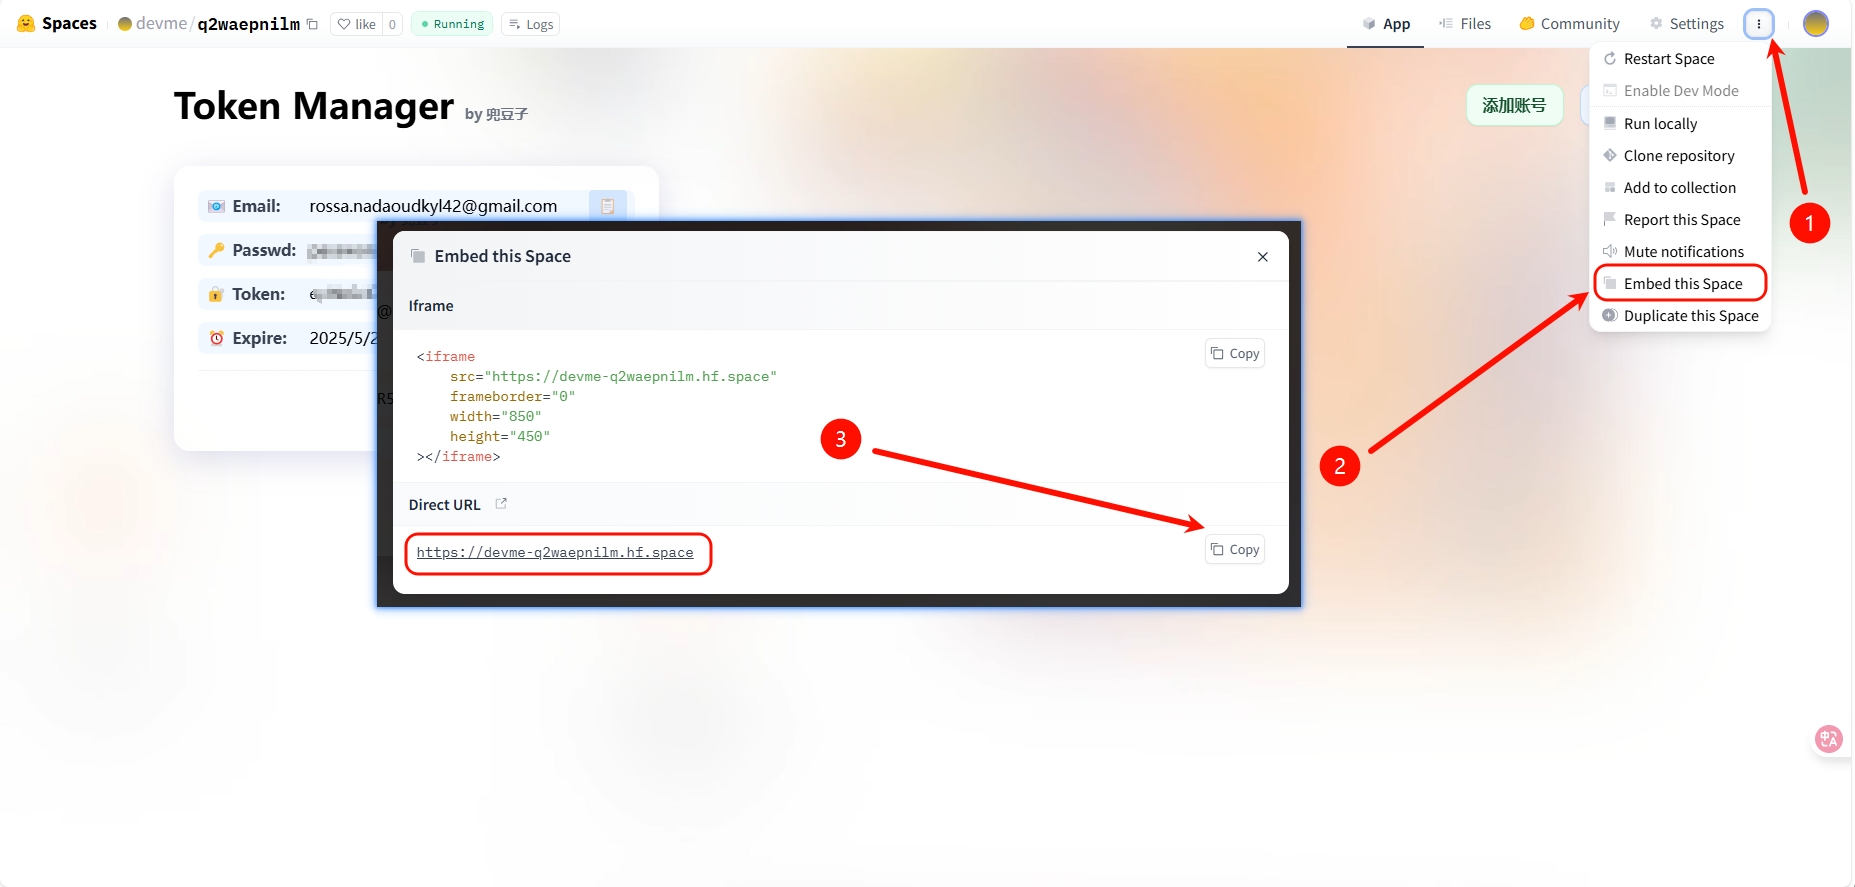Screen dimensions: 1855x887
Task: Switch to the Files tab
Action: (x=1465, y=24)
